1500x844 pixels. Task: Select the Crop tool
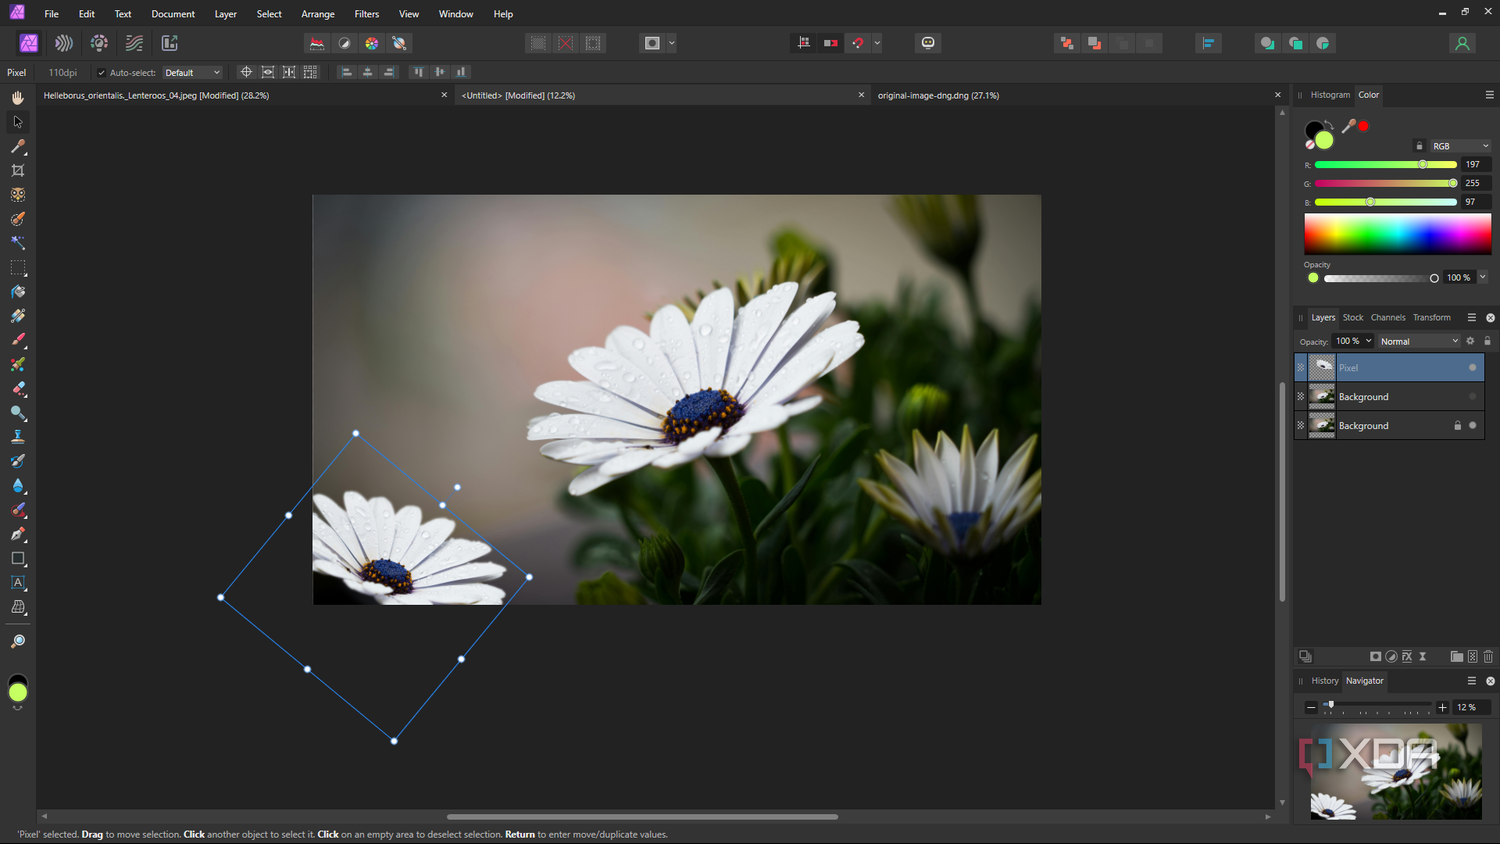click(18, 170)
